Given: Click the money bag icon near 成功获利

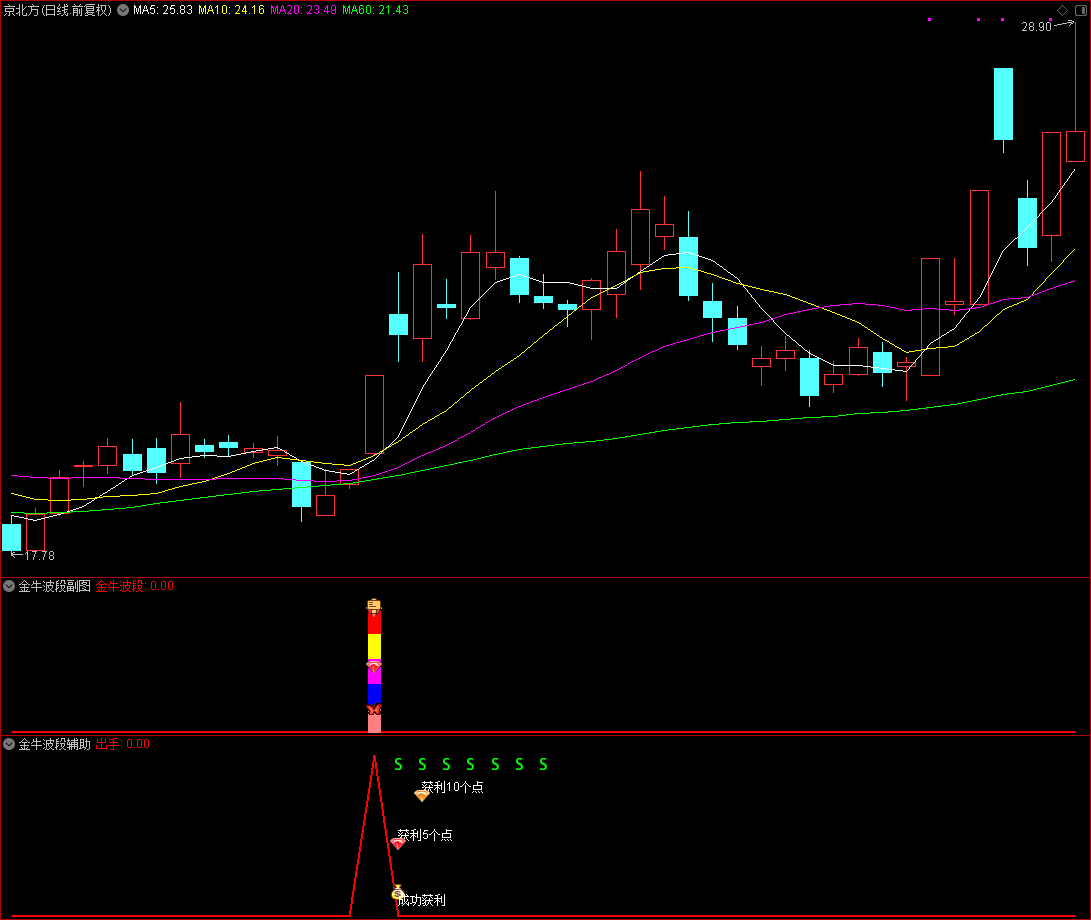Looking at the screenshot, I should (398, 892).
